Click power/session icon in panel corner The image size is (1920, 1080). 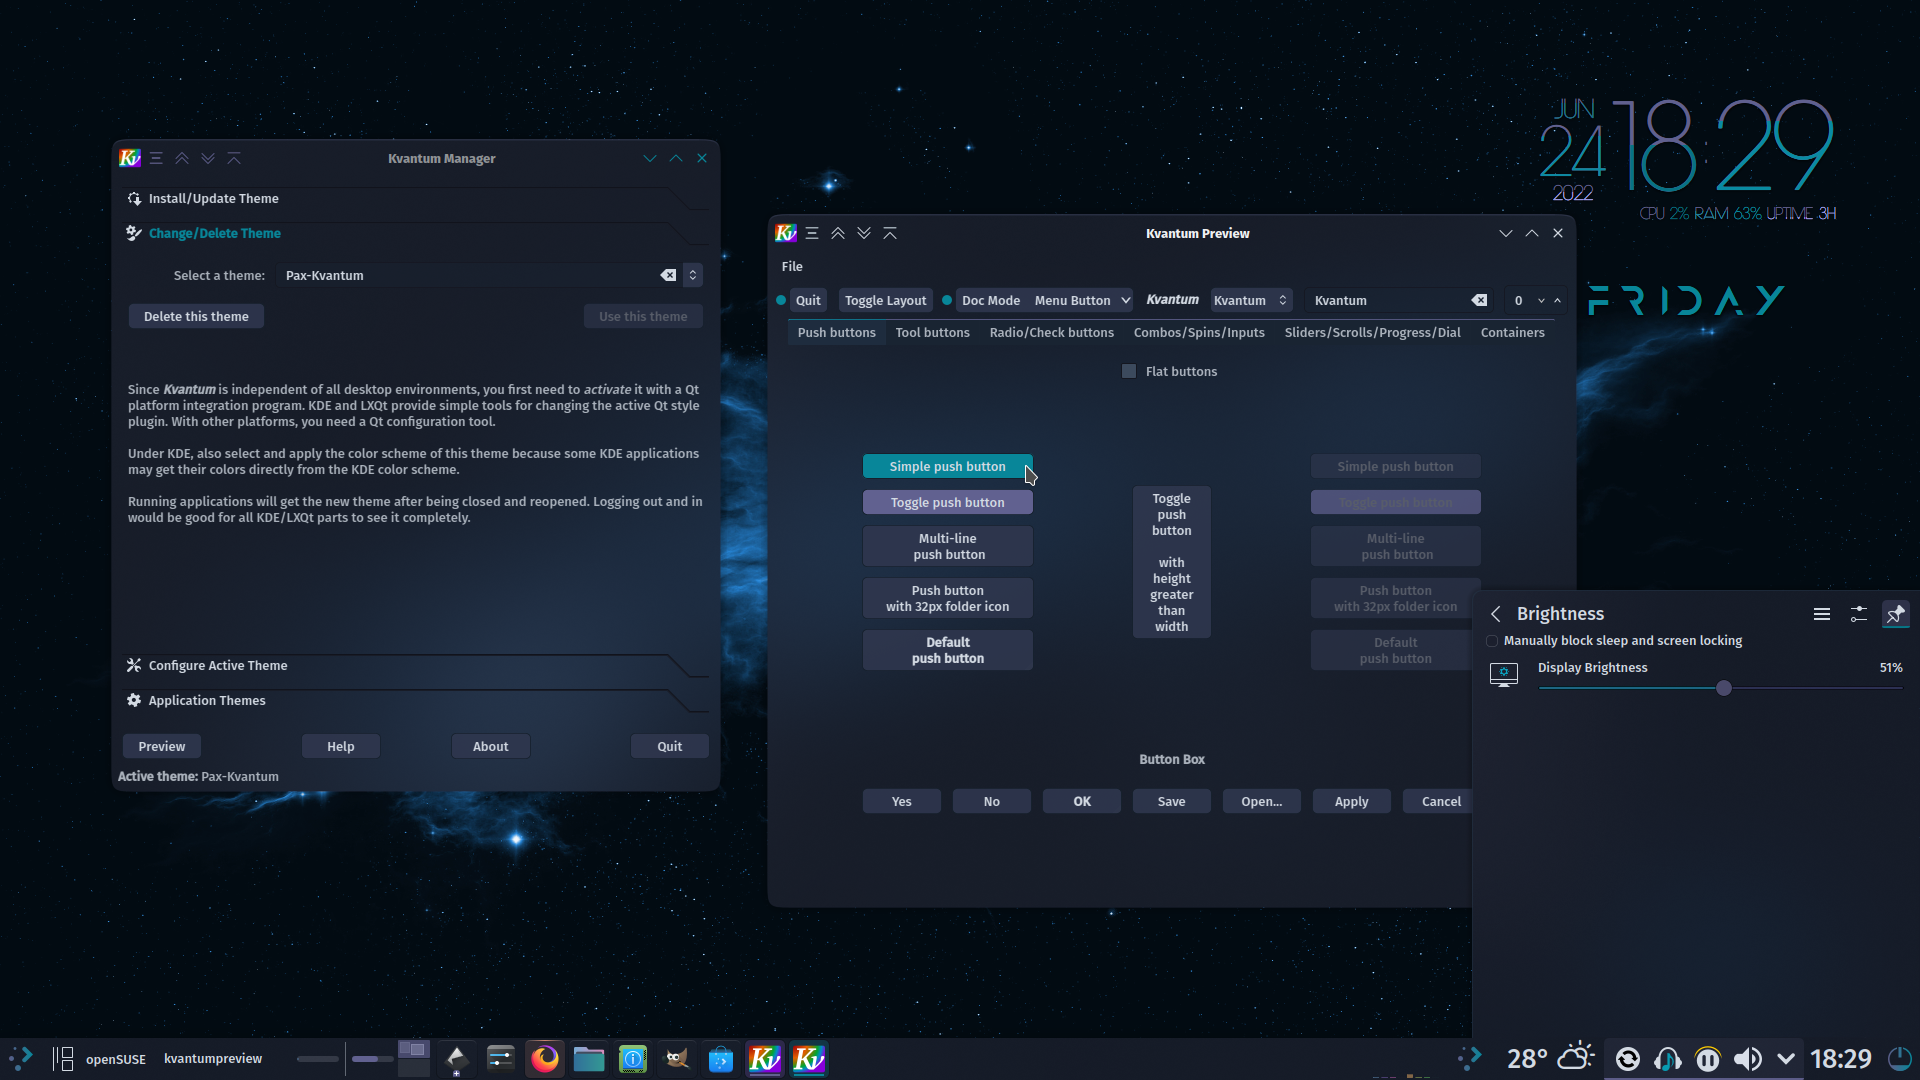pos(1899,1058)
